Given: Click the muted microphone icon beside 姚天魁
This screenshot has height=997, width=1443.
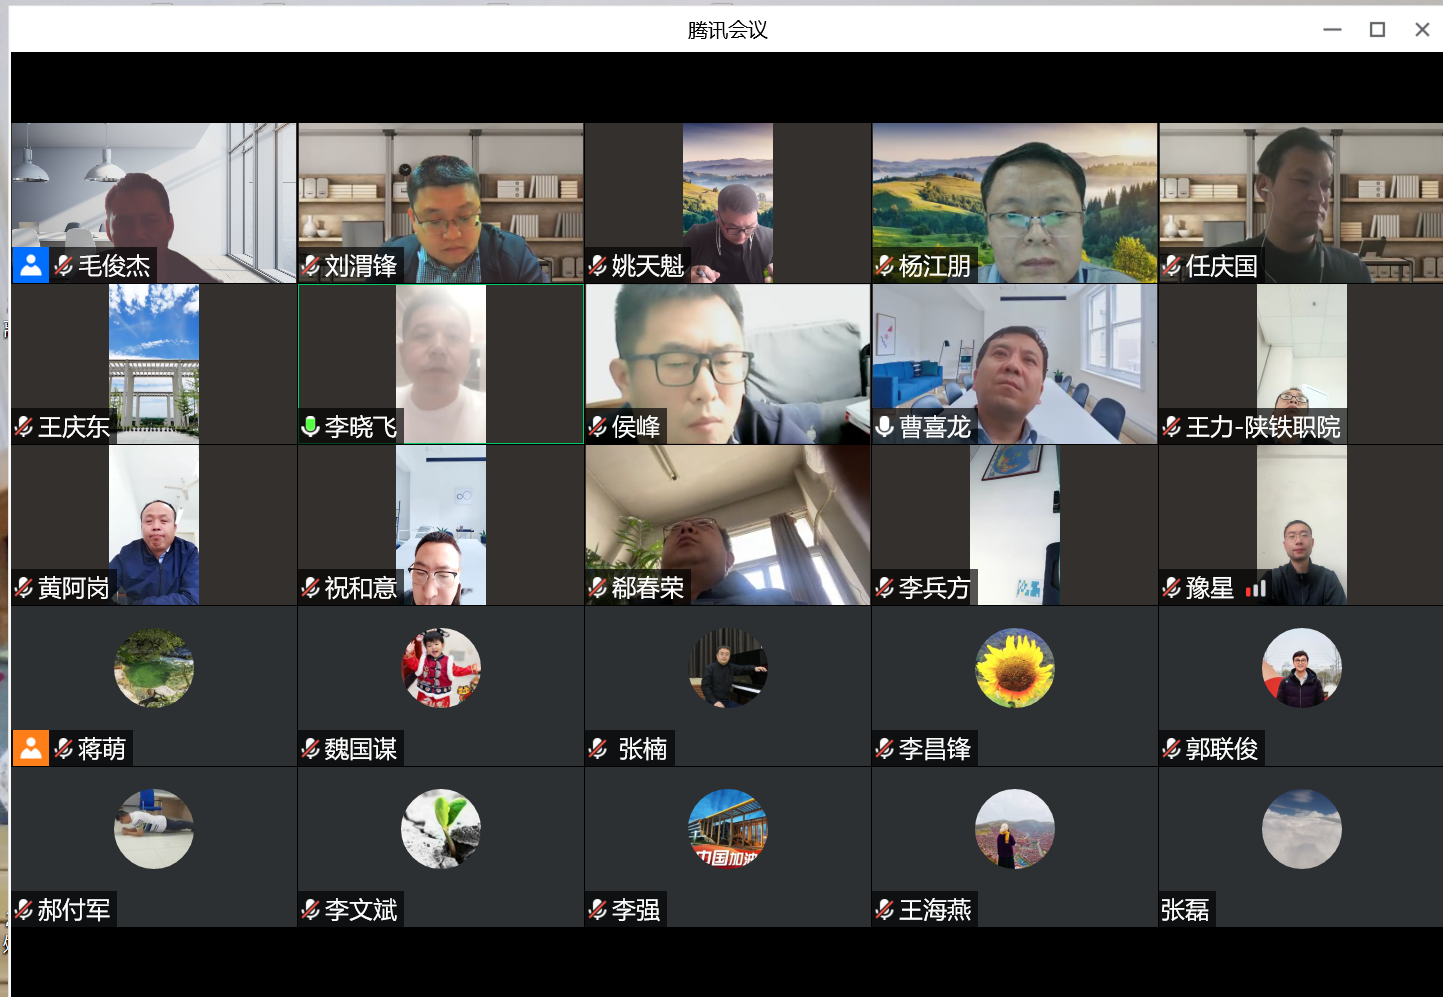Looking at the screenshot, I should [x=598, y=266].
